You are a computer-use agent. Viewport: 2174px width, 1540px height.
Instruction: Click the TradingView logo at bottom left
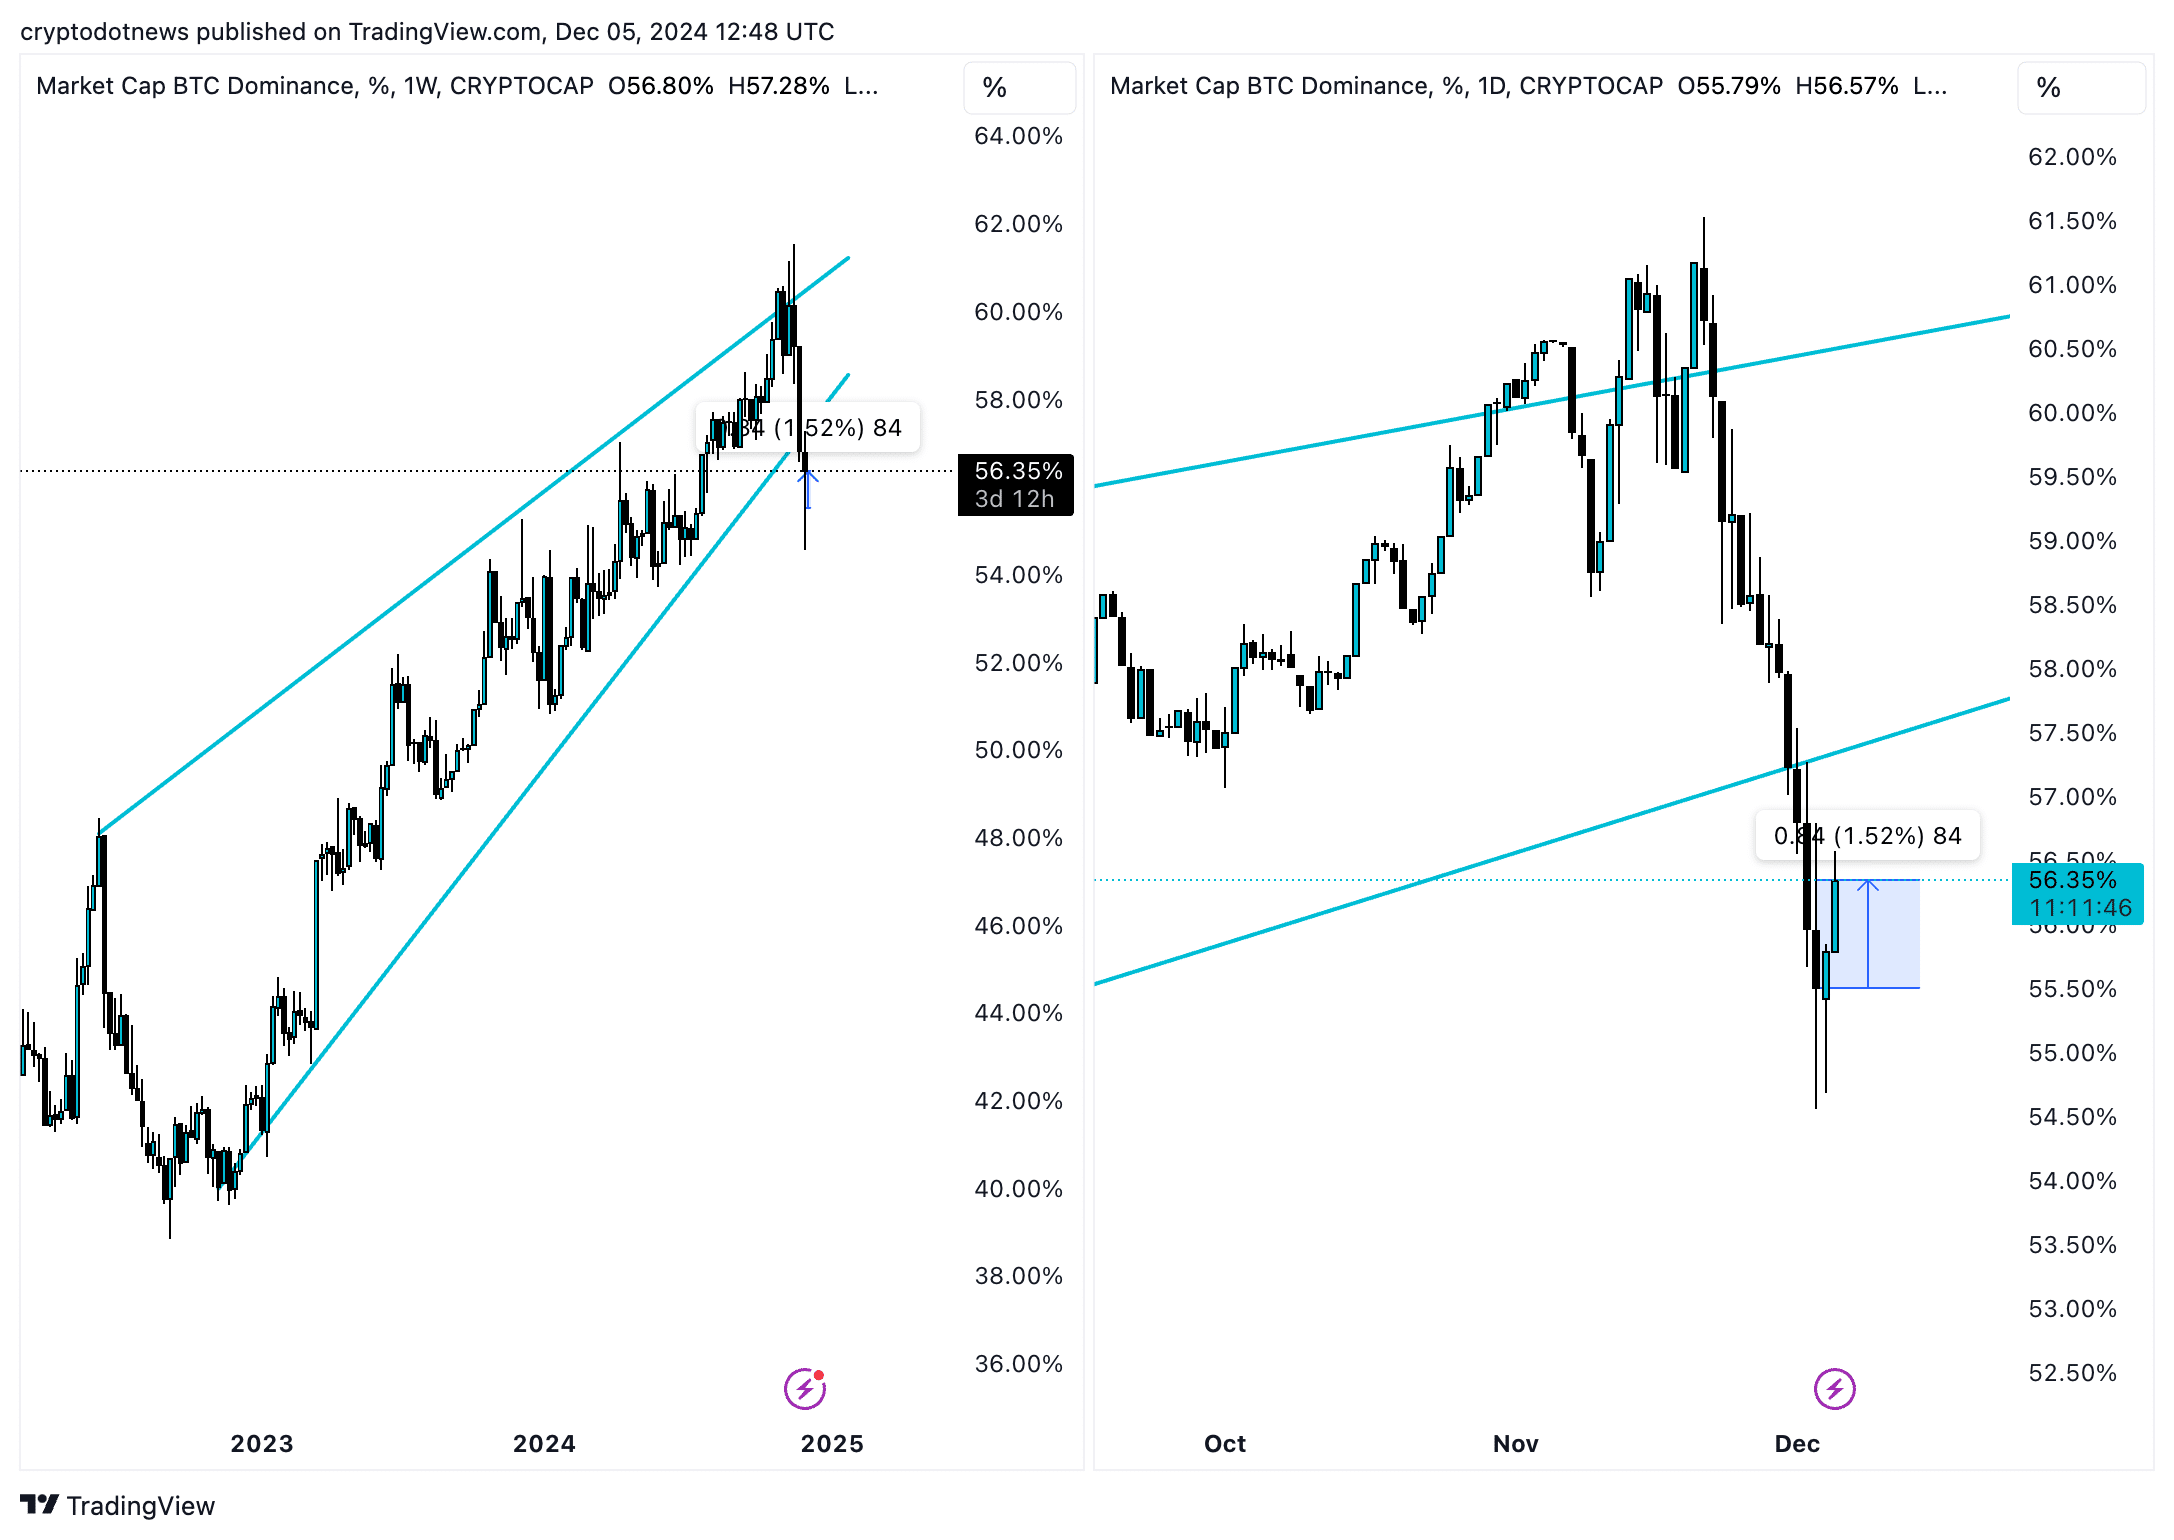pyautogui.click(x=118, y=1505)
